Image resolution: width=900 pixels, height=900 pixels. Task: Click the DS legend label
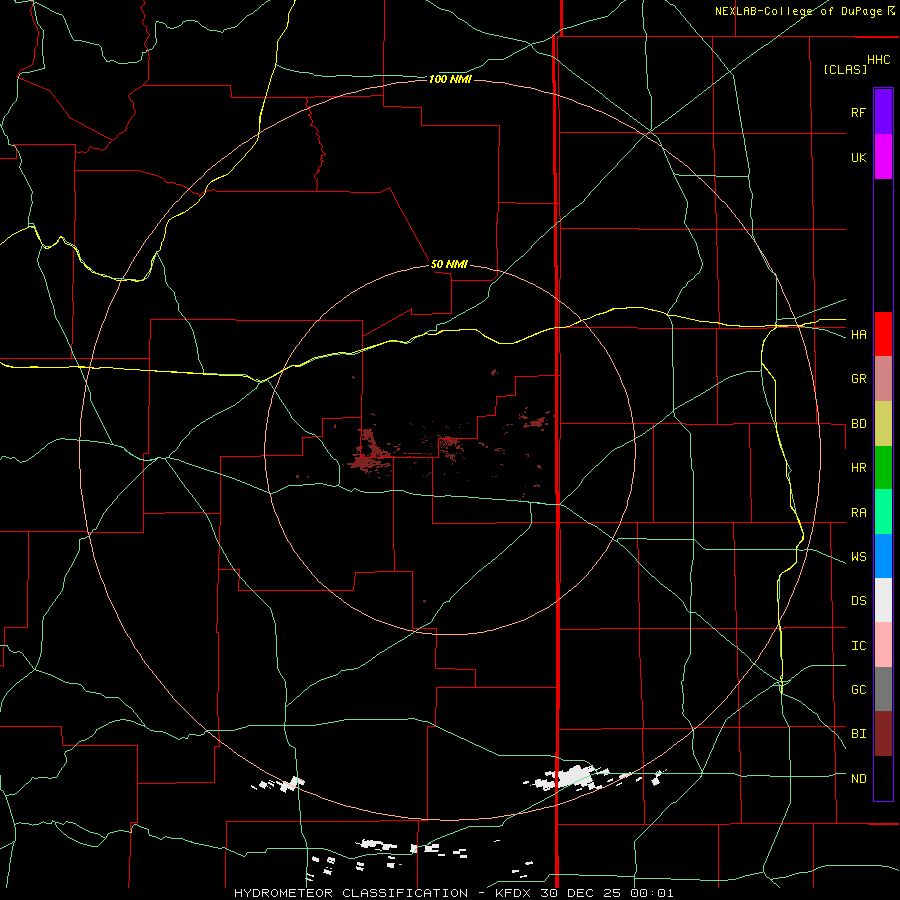click(858, 600)
